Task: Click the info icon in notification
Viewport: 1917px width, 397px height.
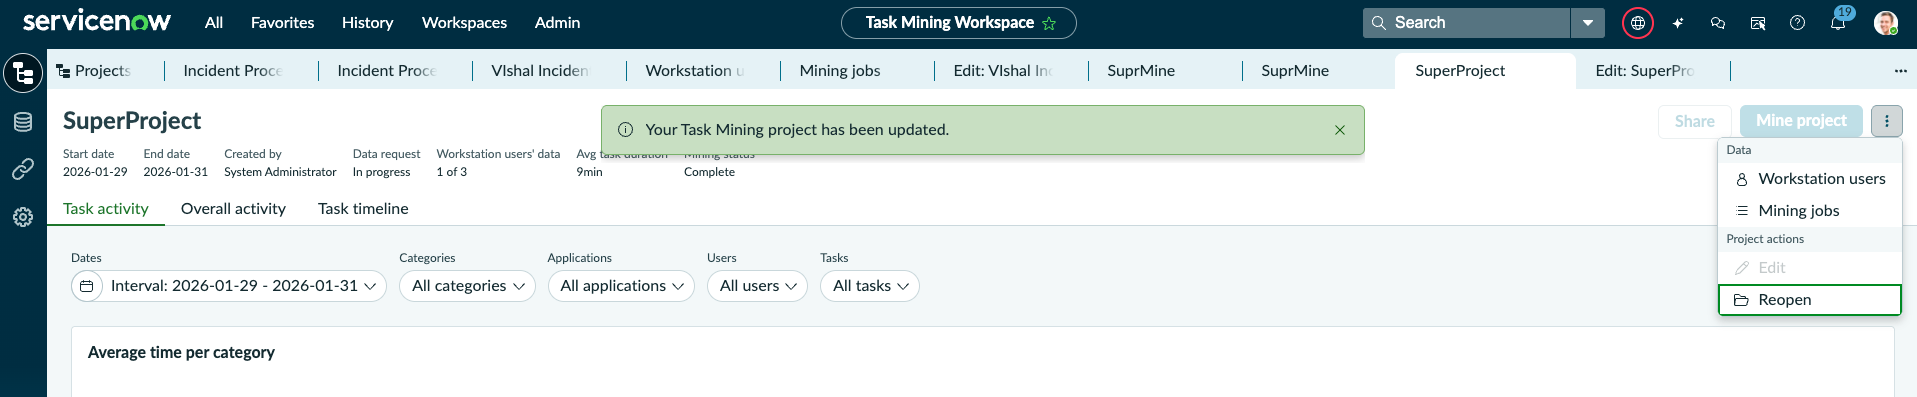Action: [626, 130]
